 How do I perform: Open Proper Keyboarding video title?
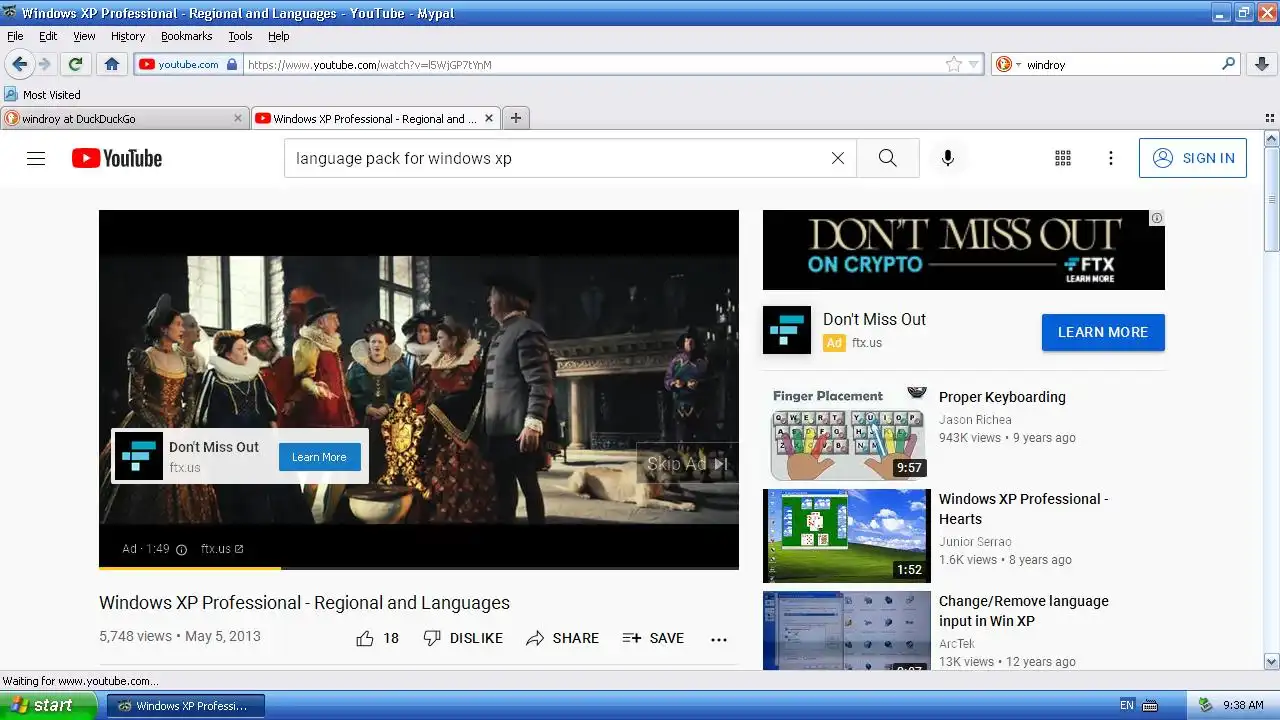[x=1002, y=397]
